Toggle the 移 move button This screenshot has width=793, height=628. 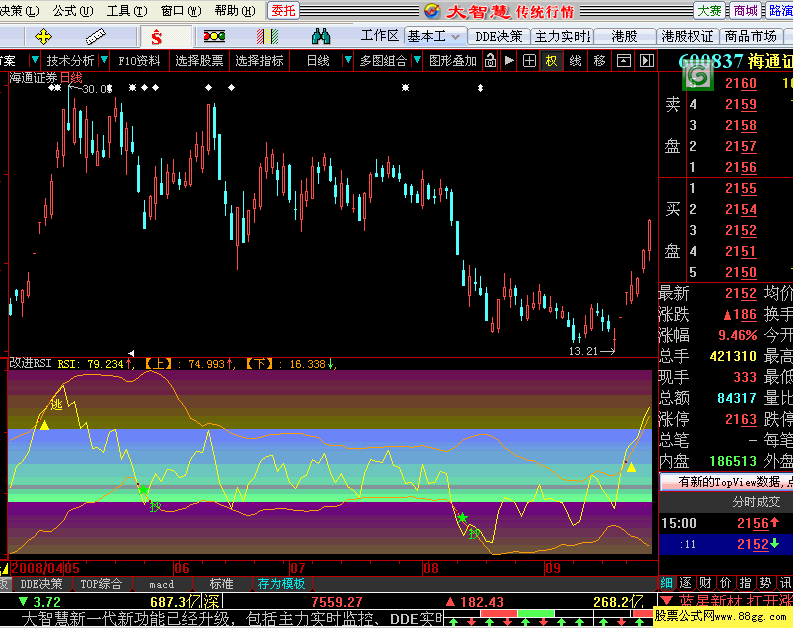pos(599,61)
